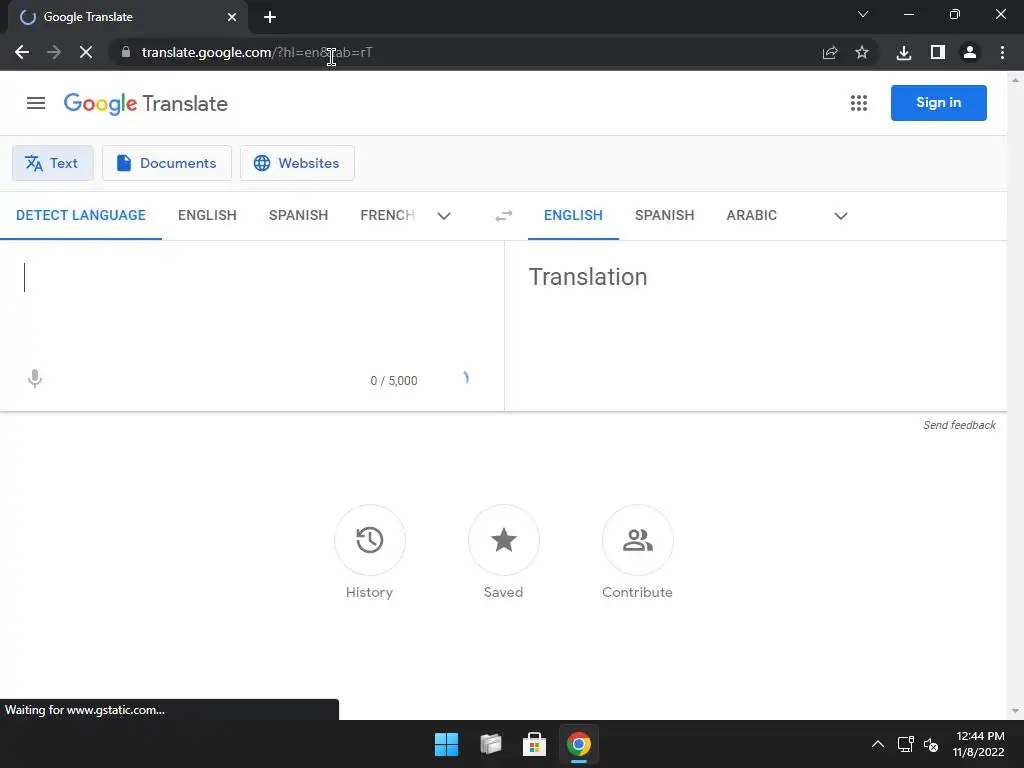
Task: Choose French as source language
Action: pyautogui.click(x=387, y=216)
